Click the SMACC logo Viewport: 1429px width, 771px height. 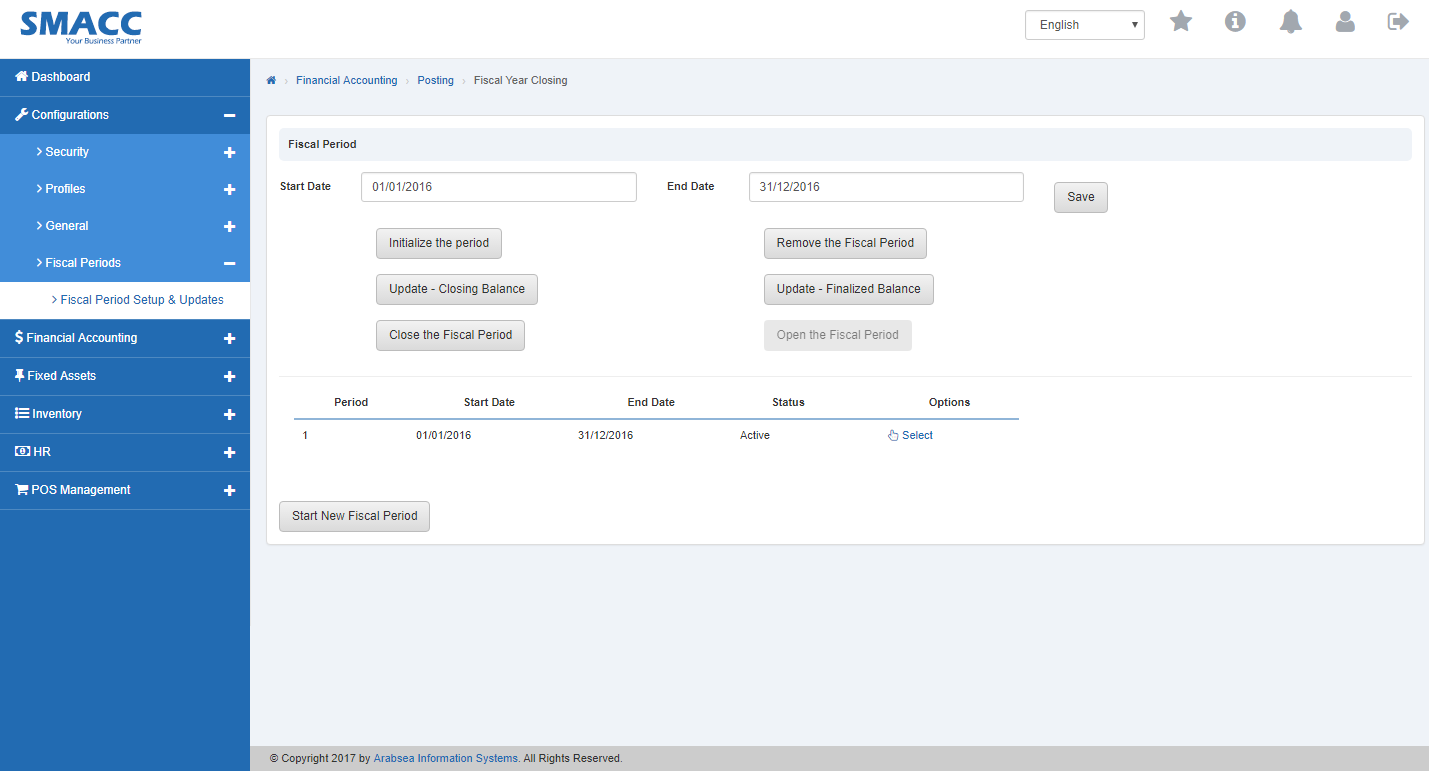coord(81,27)
